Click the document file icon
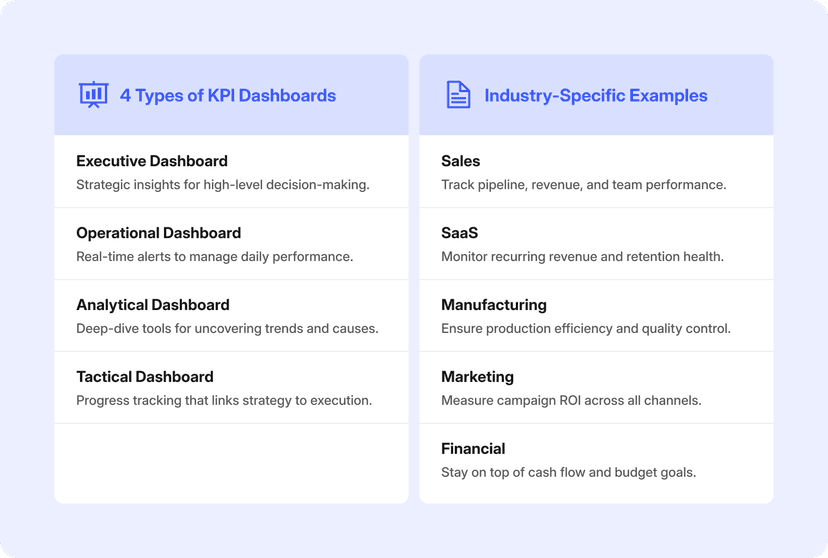Screen dimensions: 828x558 point(458,95)
